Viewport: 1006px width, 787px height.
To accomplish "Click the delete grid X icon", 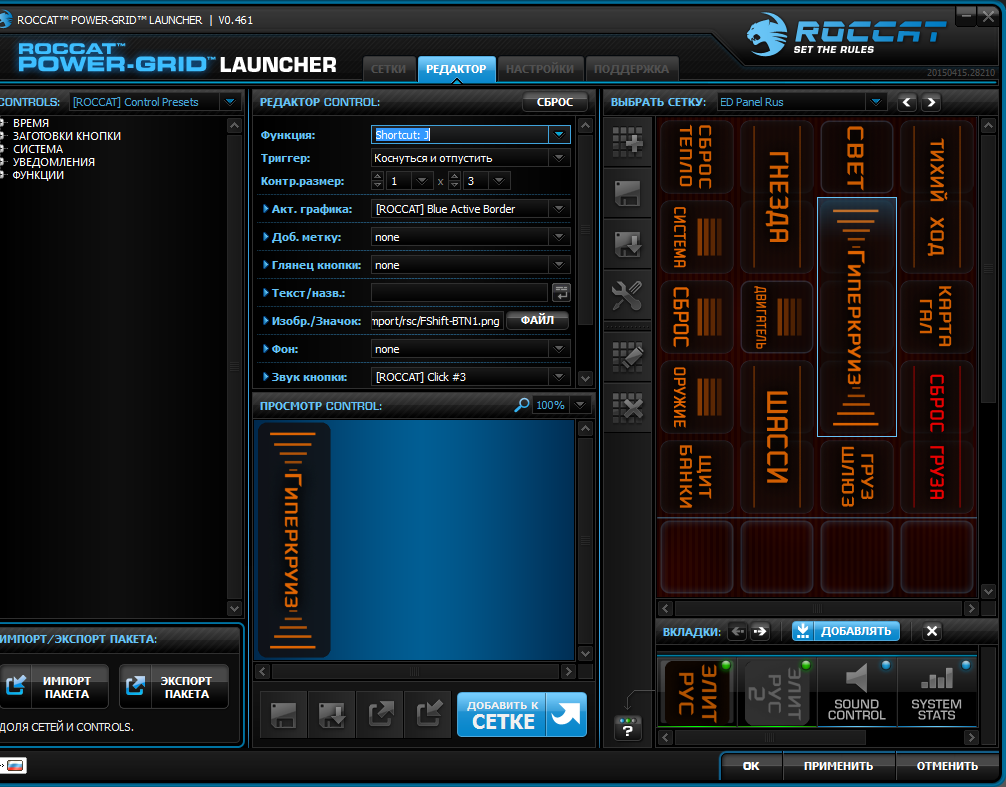I will [x=627, y=407].
